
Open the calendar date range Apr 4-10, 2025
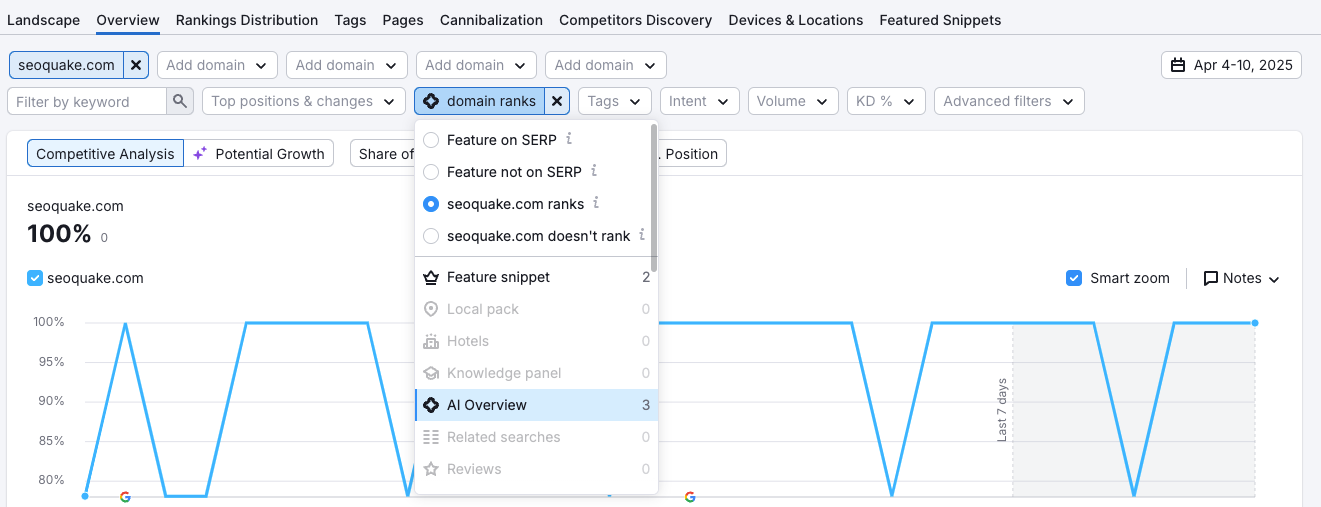(1231, 65)
